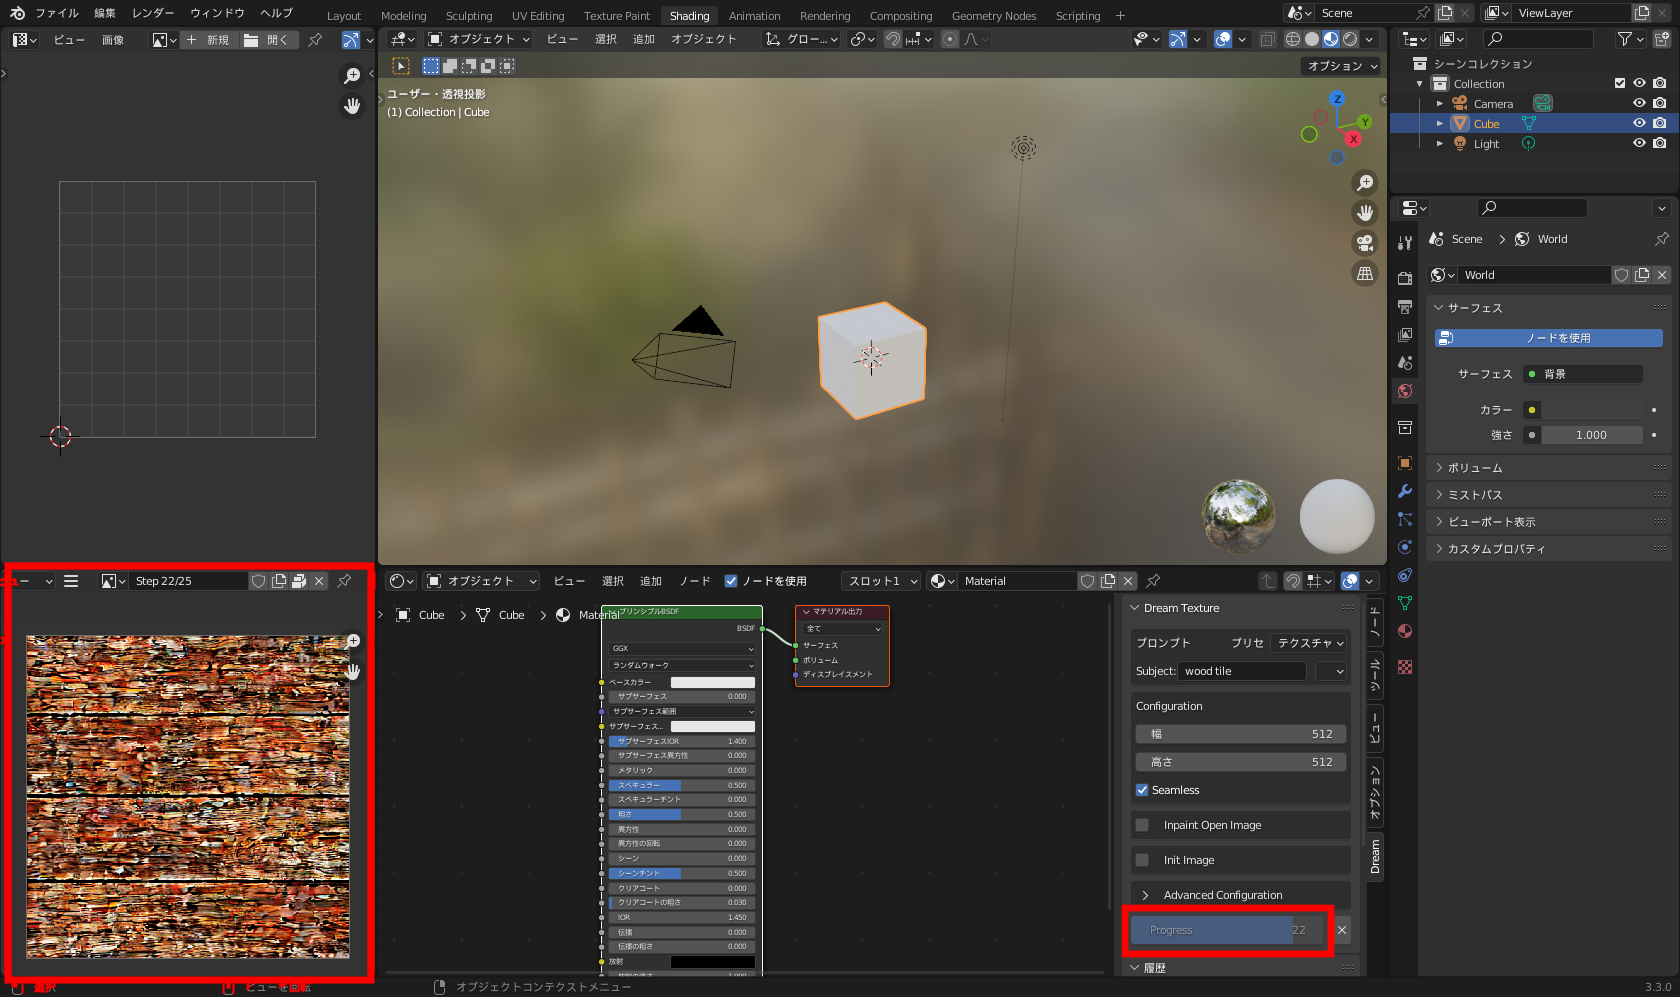Switch to the Texture Paint workspace tab
The image size is (1680, 997).
617,16
